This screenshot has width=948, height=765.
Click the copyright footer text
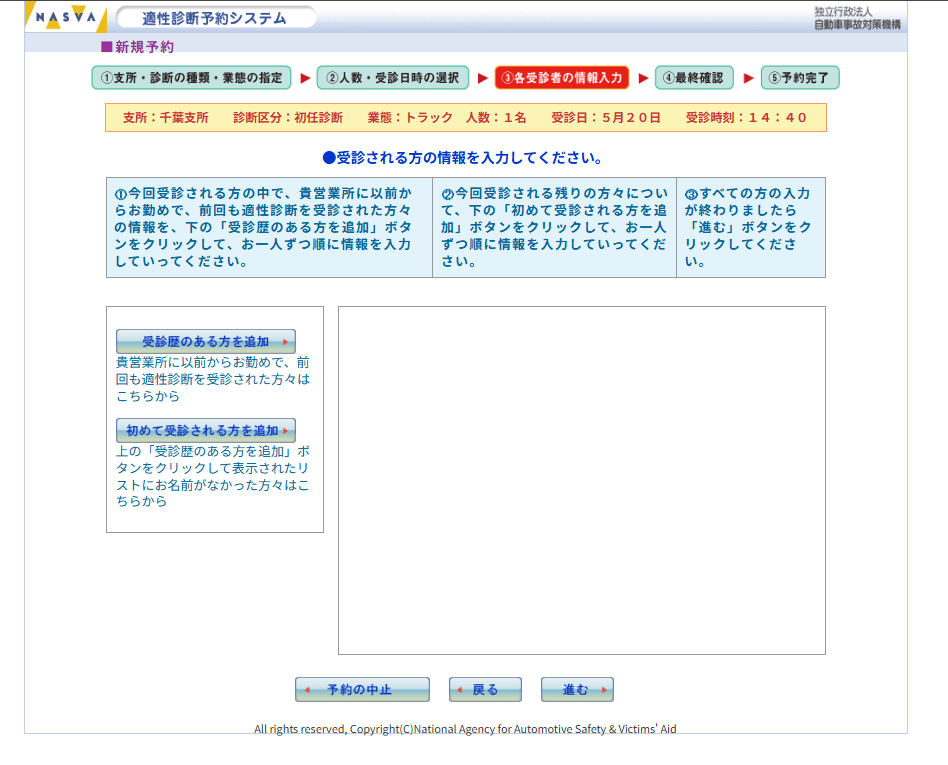tap(465, 729)
